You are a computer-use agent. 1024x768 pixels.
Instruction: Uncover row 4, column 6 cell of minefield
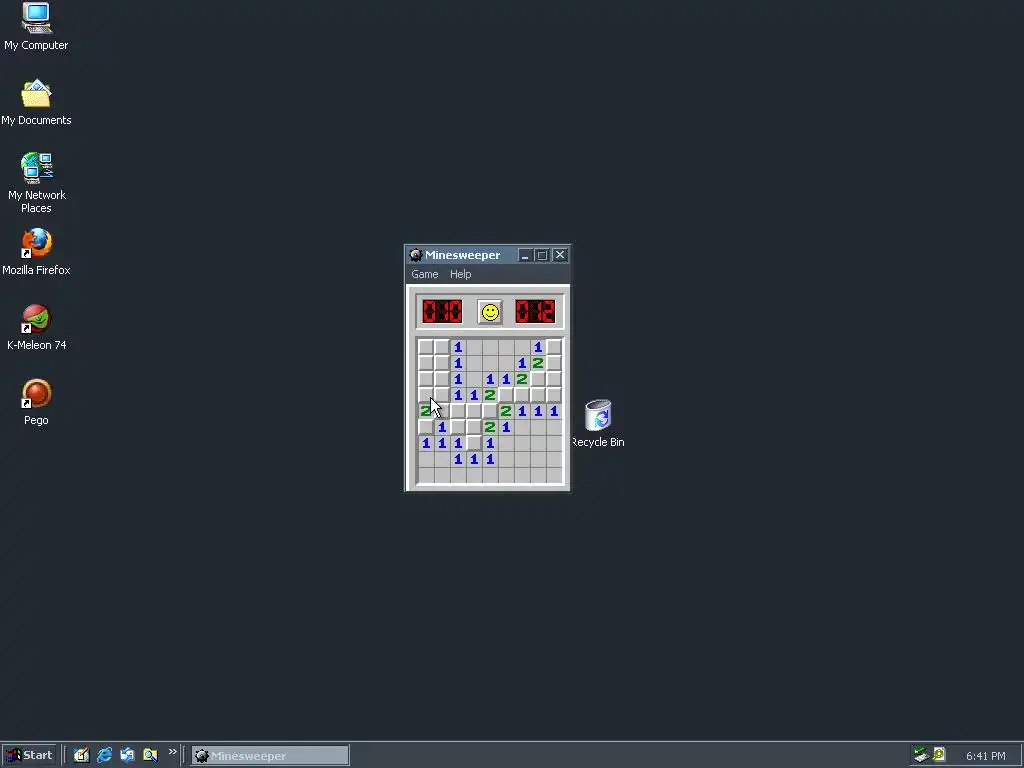click(x=505, y=395)
